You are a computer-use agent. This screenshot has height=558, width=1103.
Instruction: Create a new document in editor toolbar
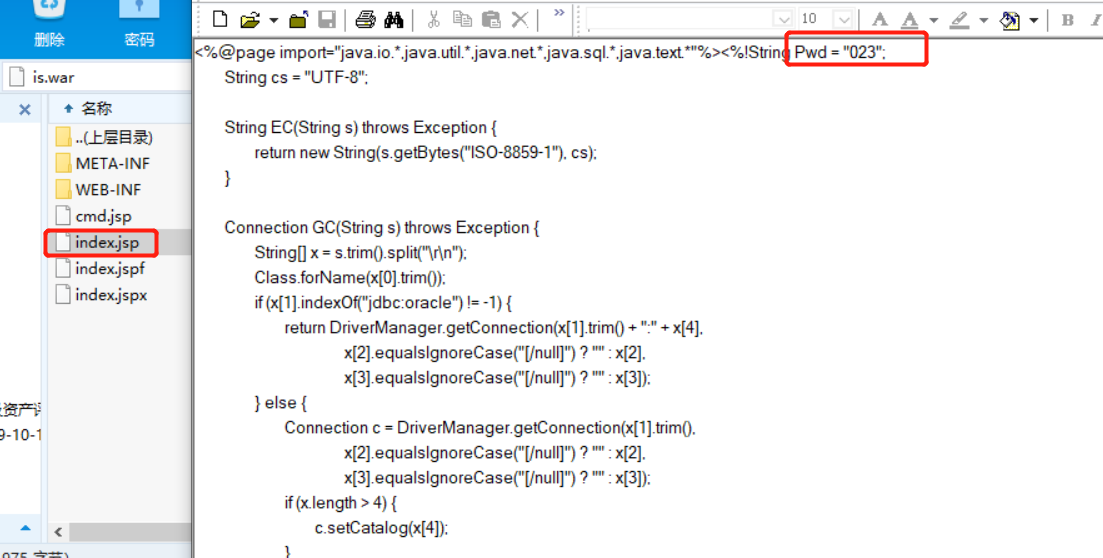coord(220,19)
